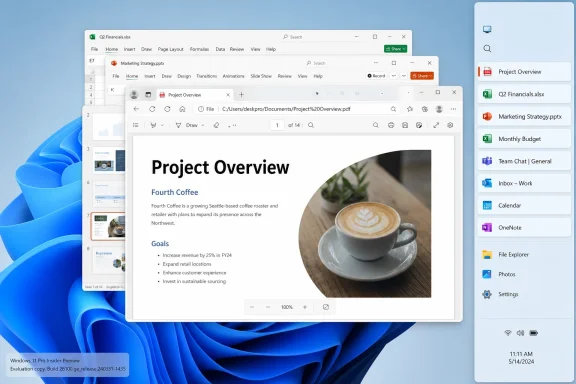Screen dimensions: 576x384
Task: Open more PDF tools ellipsis
Action: point(232,125)
